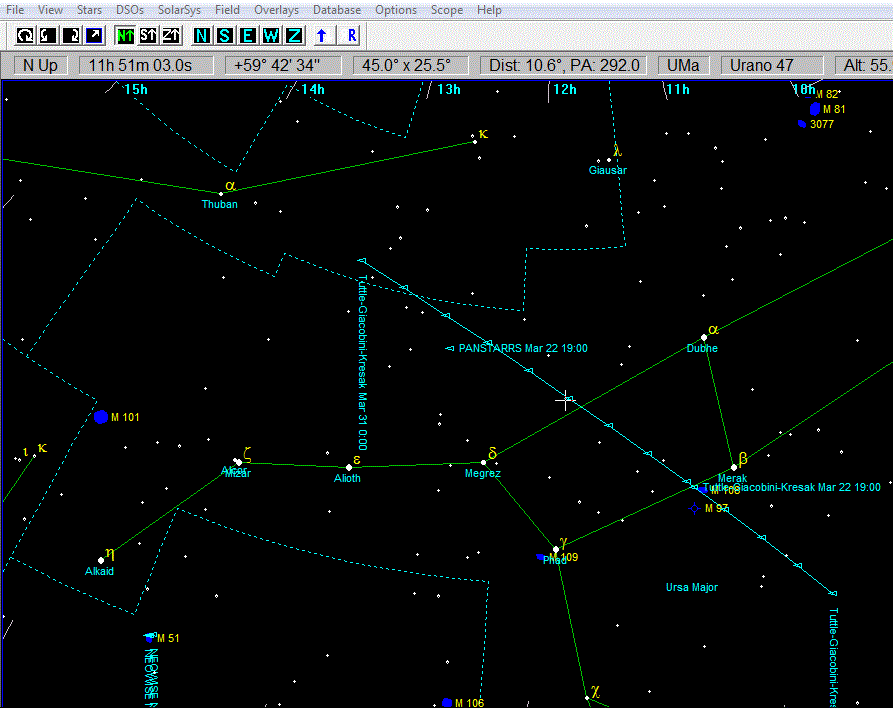Face east with the cyan E button
This screenshot has width=893, height=708.
pos(248,36)
